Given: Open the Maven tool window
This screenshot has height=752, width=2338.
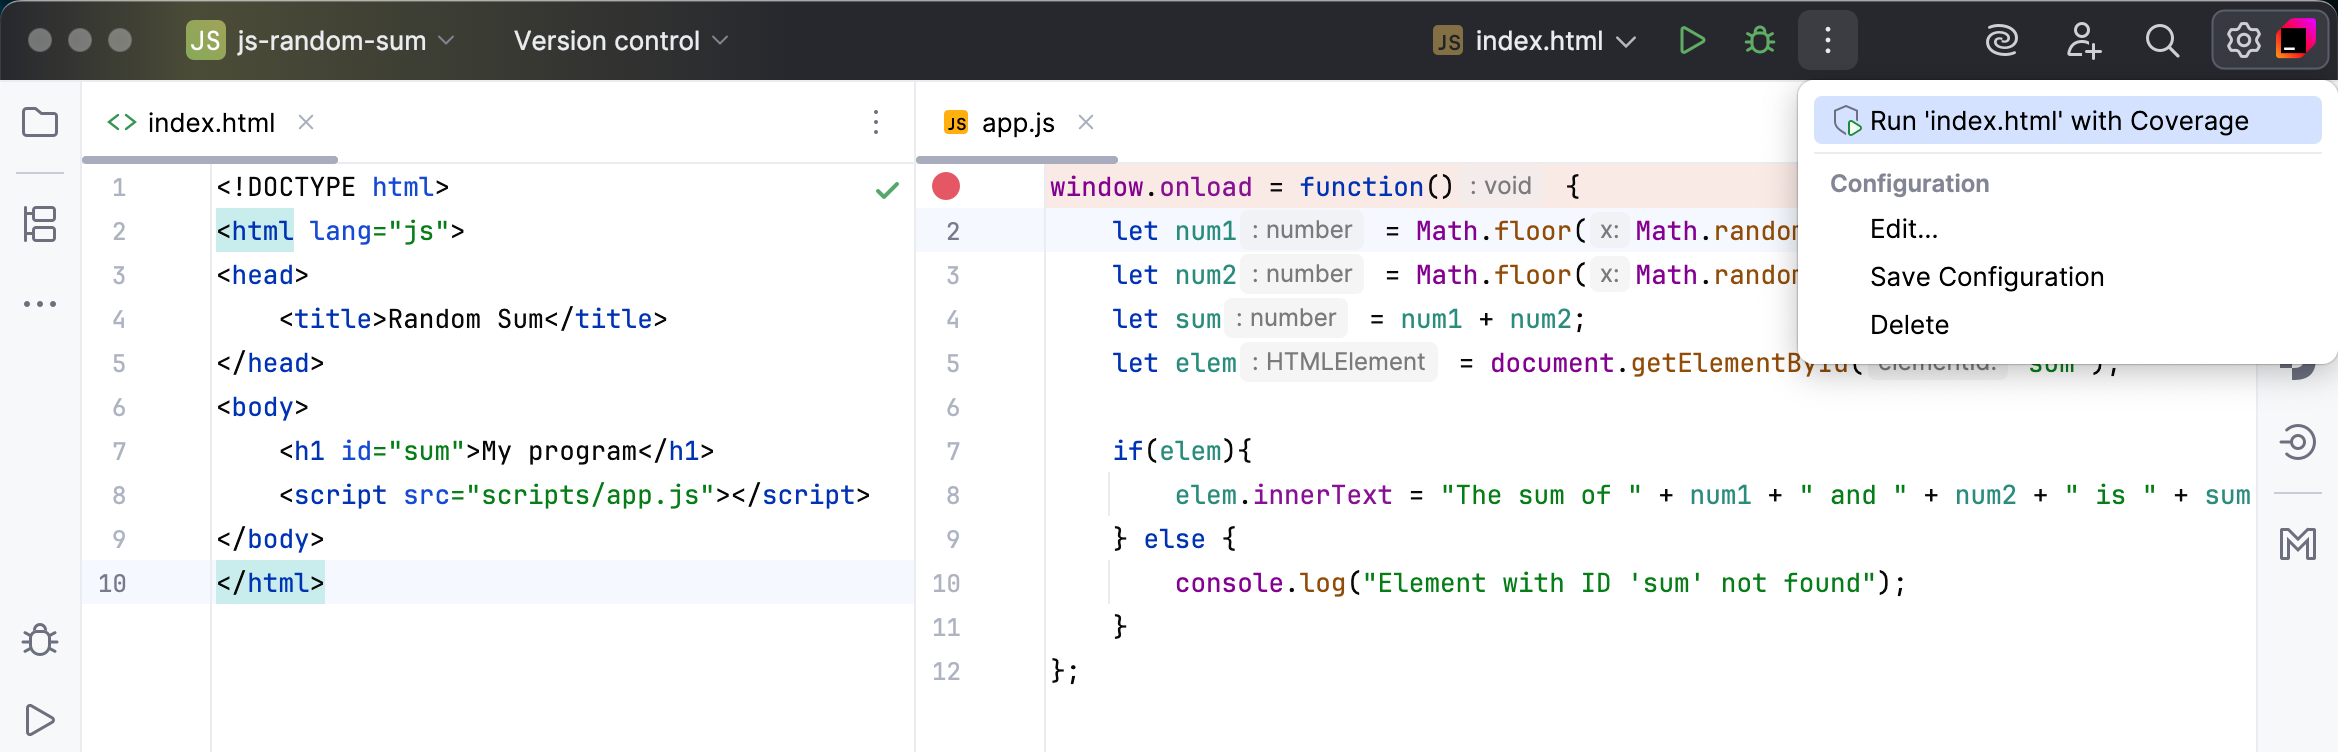Looking at the screenshot, I should 2297,544.
